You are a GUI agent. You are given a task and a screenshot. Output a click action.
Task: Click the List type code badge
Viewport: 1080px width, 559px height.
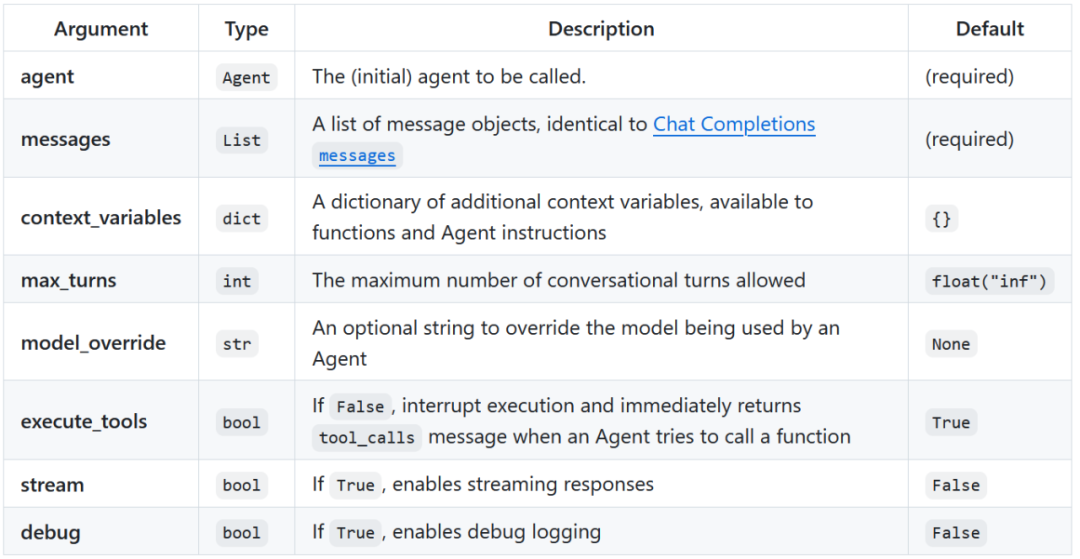click(x=241, y=141)
